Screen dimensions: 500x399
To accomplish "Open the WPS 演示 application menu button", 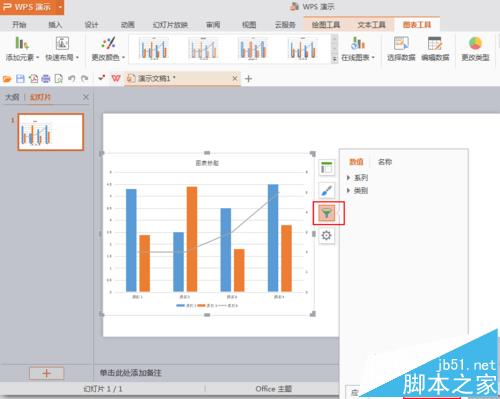I will click(32, 7).
